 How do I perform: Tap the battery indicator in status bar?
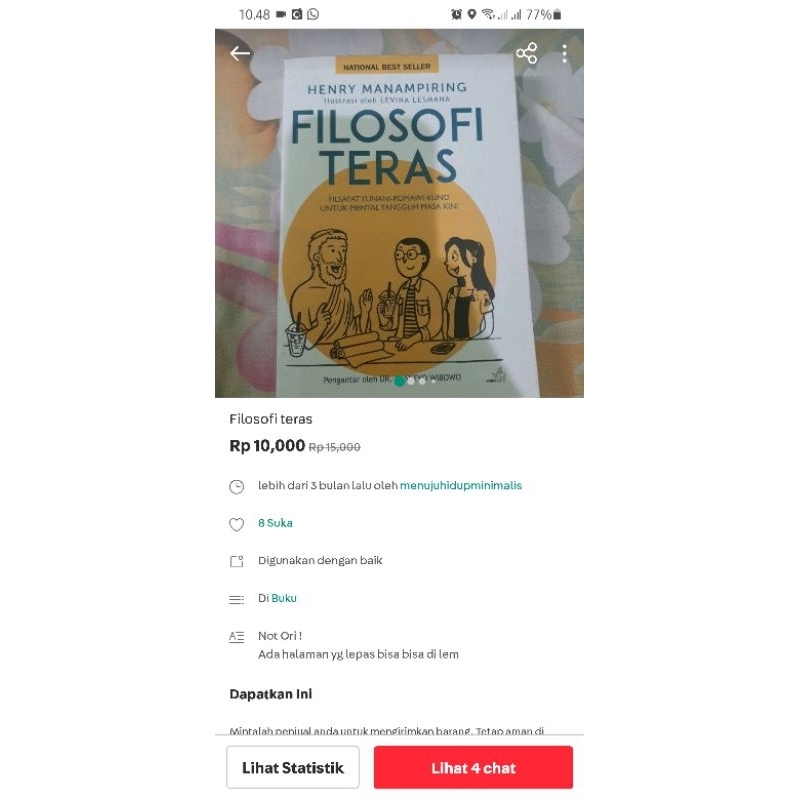[558, 14]
